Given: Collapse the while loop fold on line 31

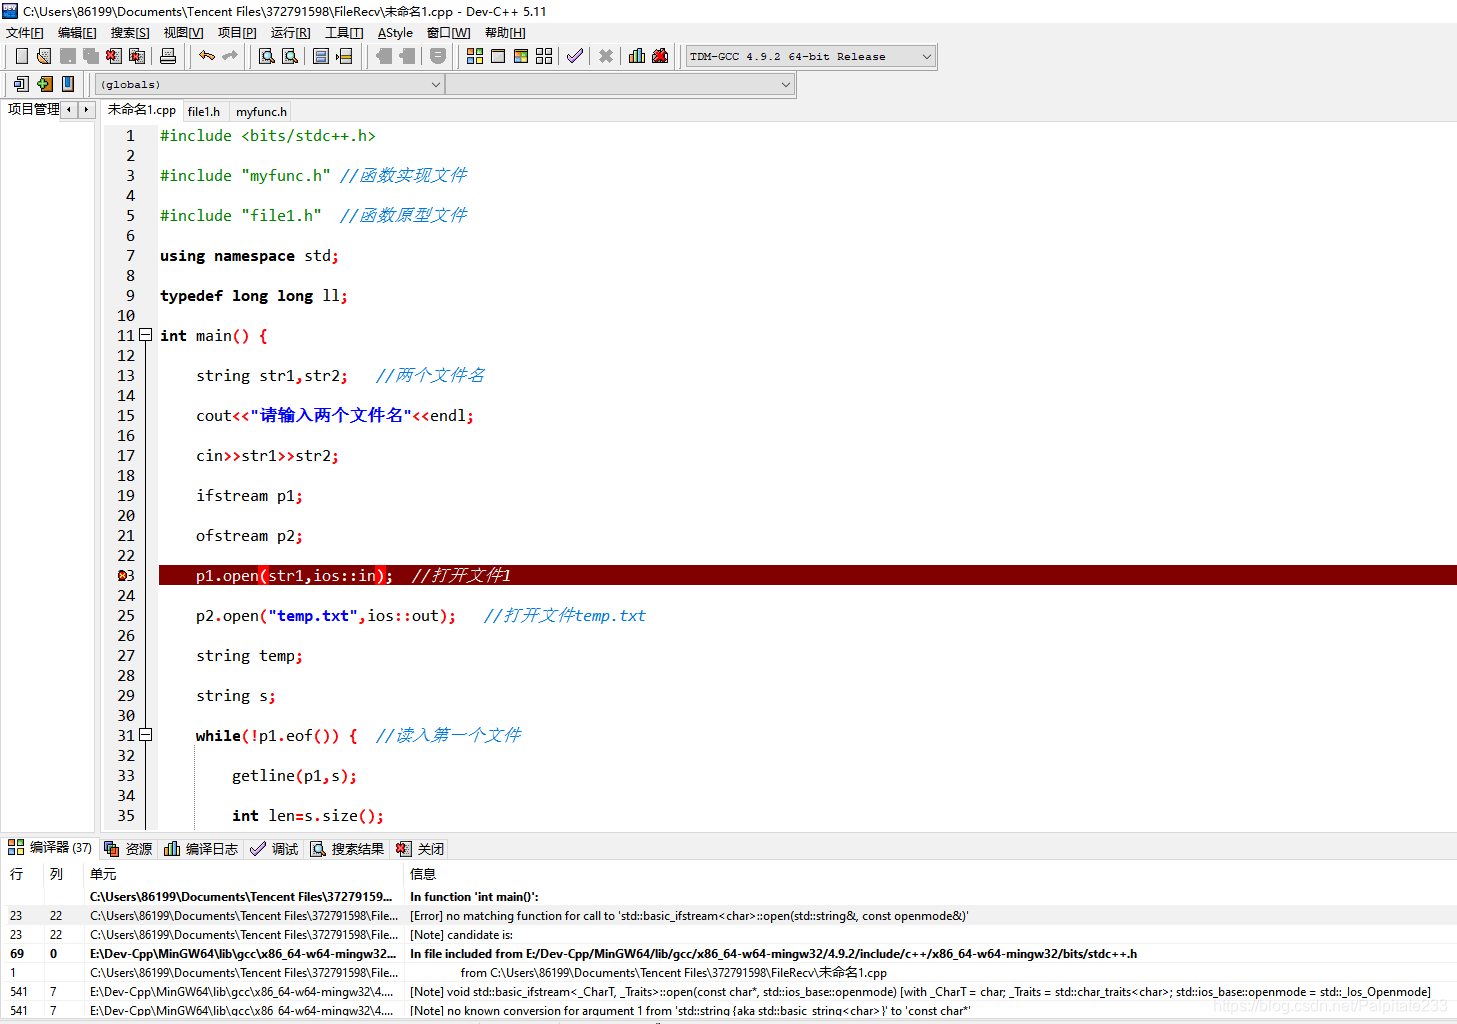Looking at the screenshot, I should (x=146, y=735).
